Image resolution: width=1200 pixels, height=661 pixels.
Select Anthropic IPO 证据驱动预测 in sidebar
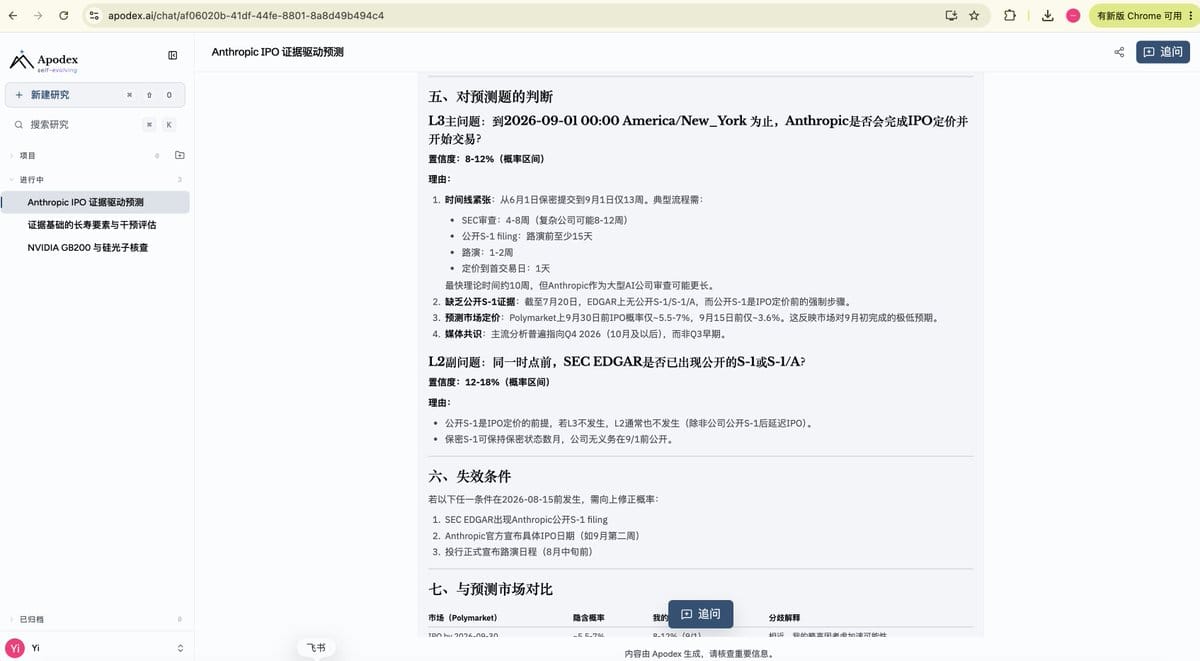(x=95, y=202)
